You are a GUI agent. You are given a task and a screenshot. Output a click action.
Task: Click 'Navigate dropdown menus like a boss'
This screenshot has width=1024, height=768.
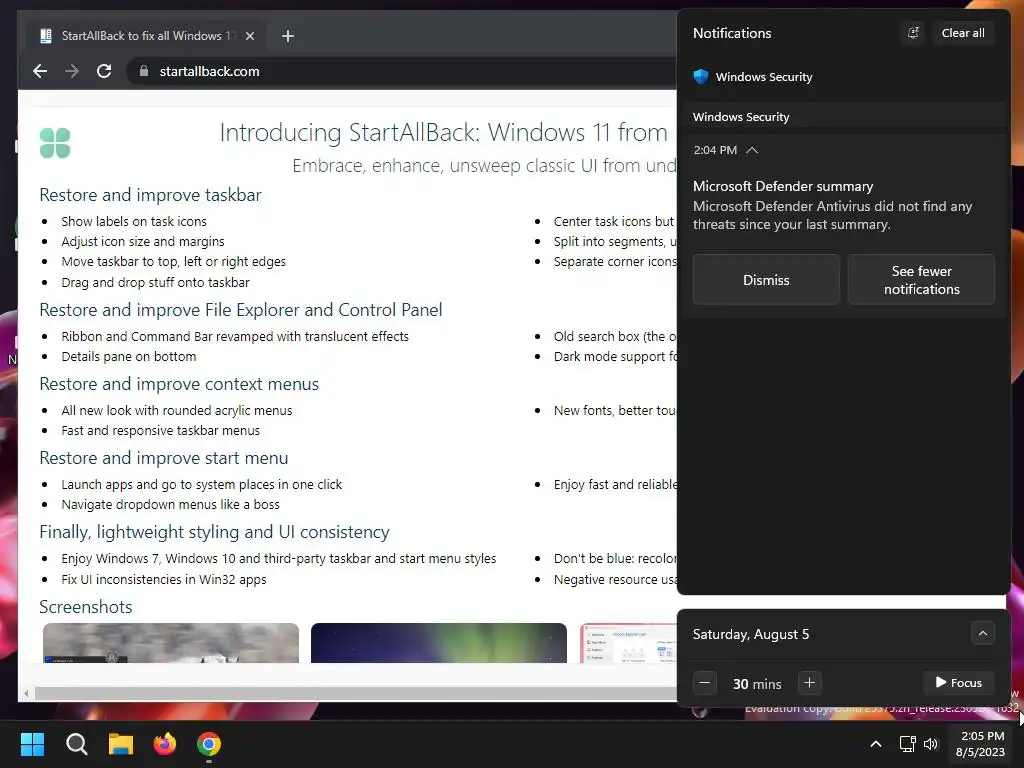pyautogui.click(x=170, y=504)
